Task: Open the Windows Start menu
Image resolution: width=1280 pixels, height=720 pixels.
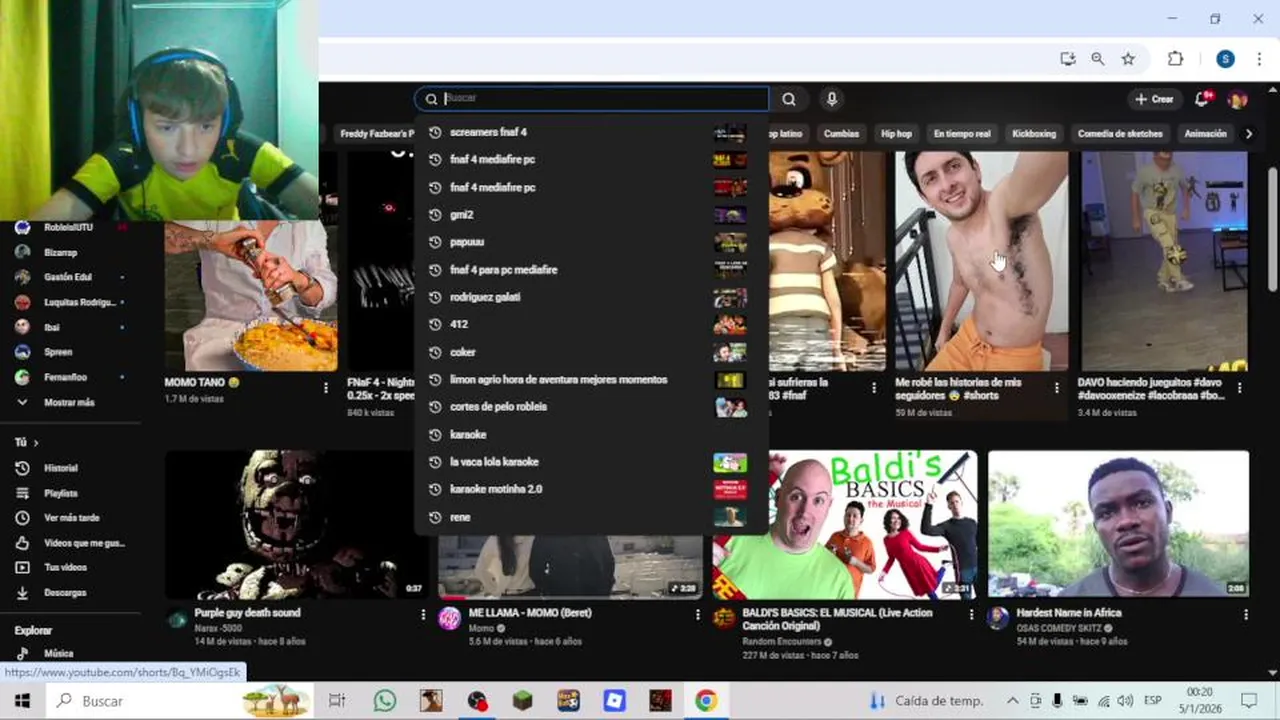Action: [x=22, y=701]
